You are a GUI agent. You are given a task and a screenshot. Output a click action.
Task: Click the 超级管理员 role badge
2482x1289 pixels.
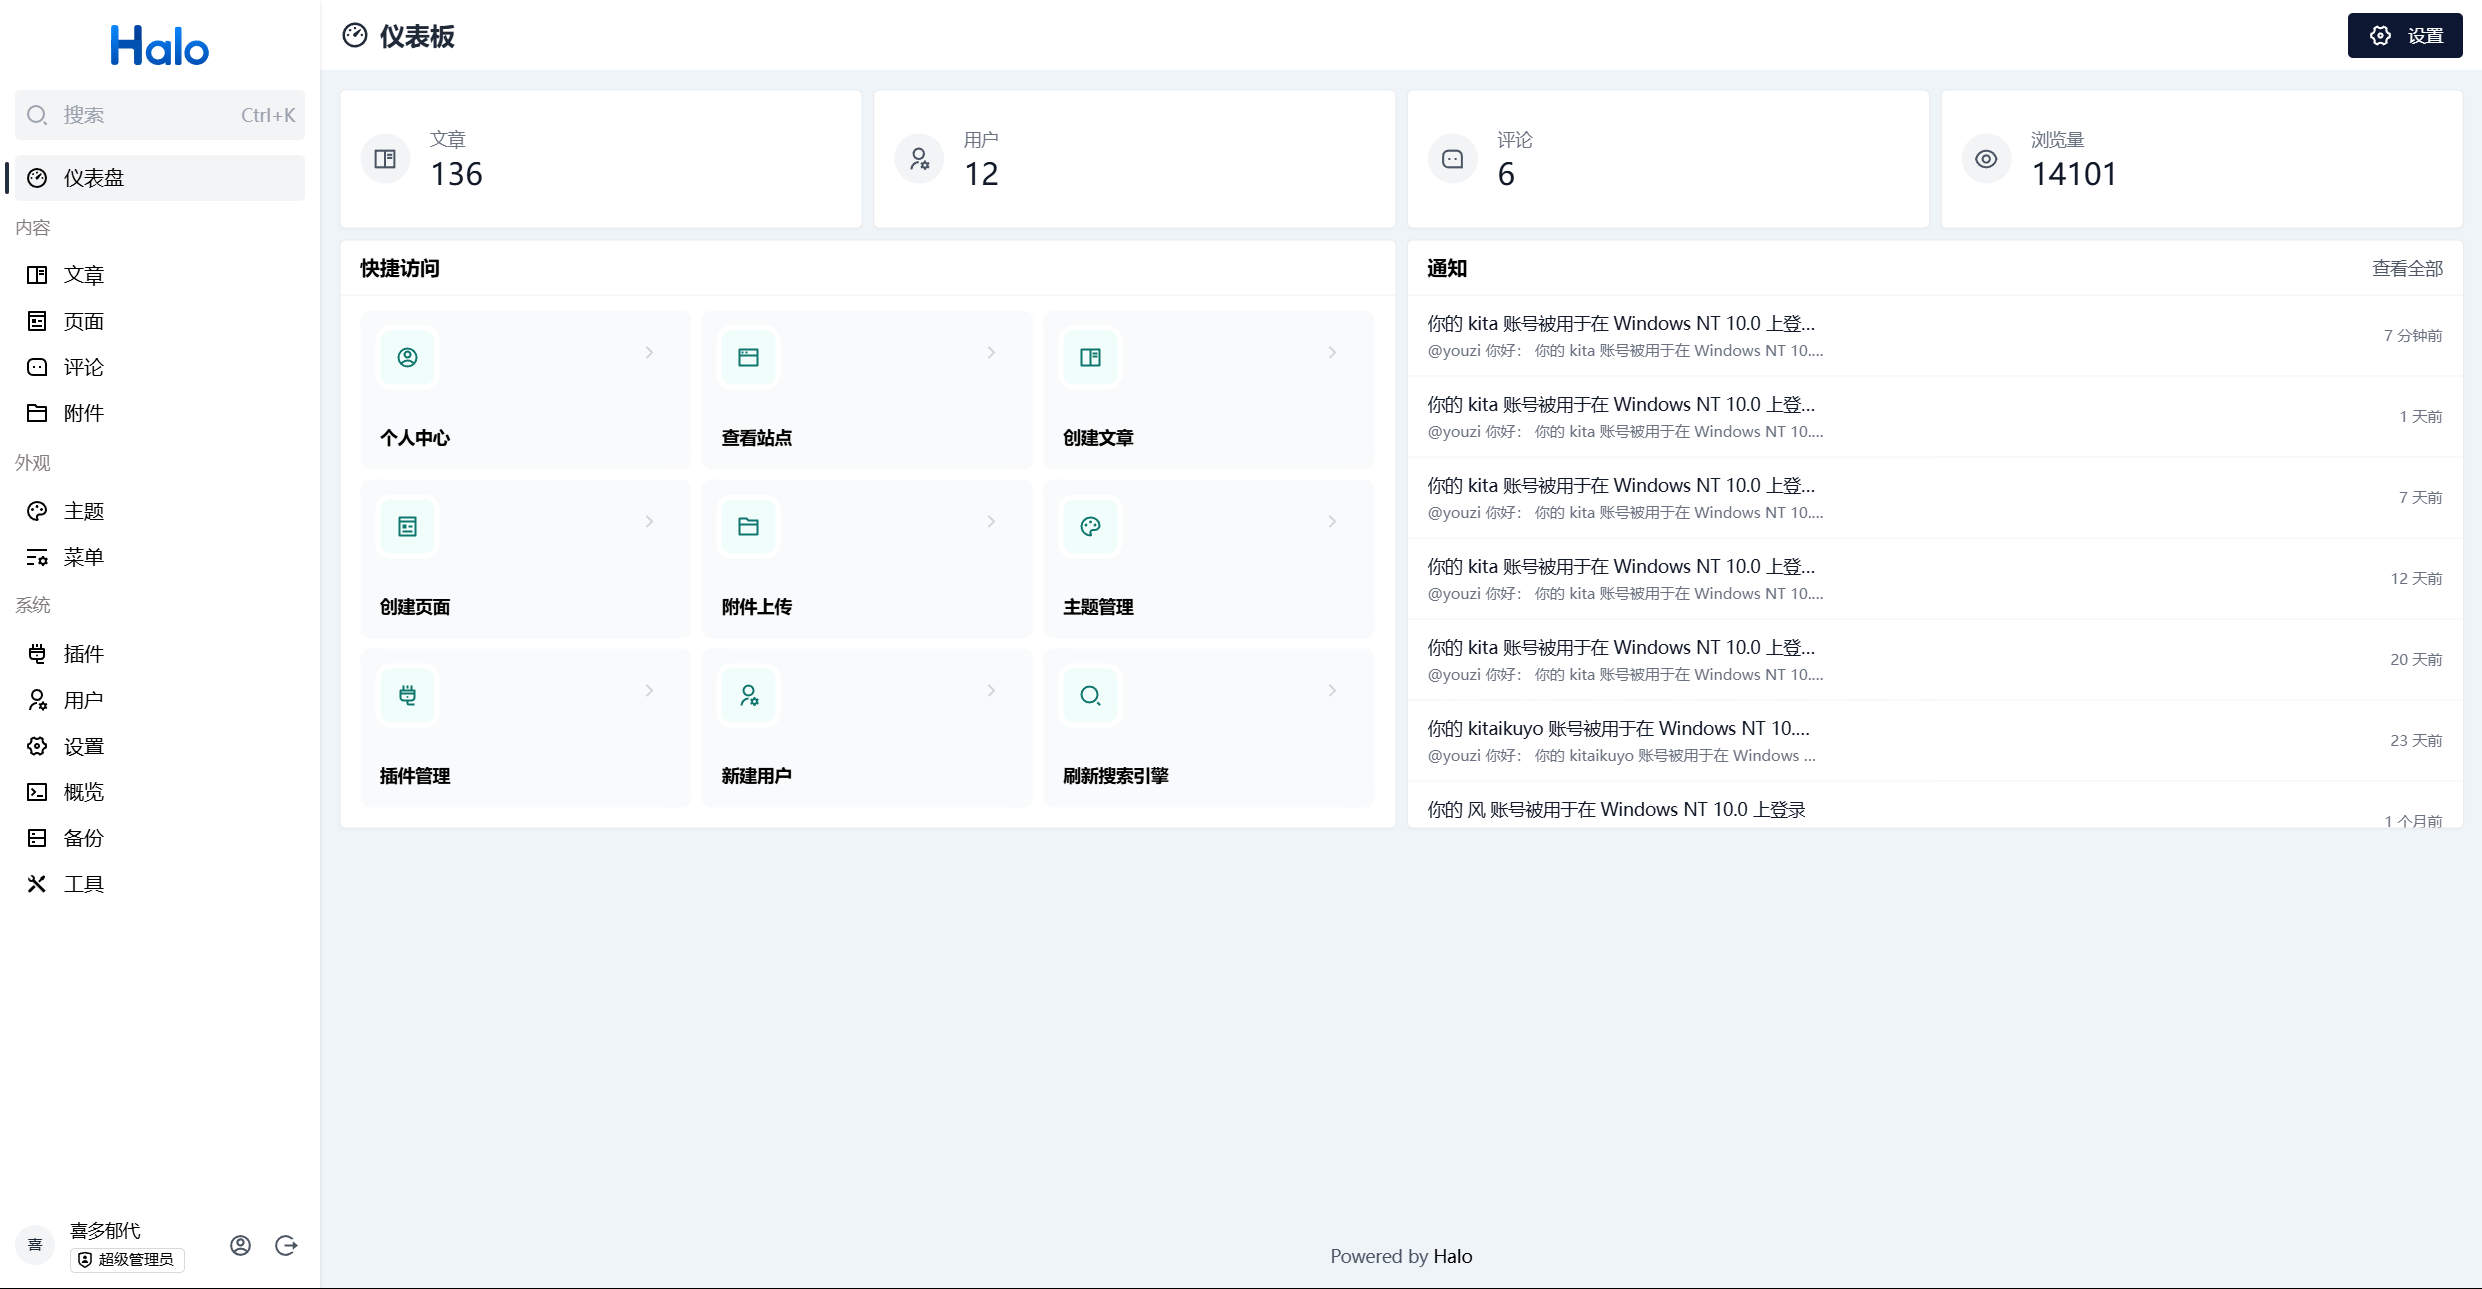point(127,1259)
